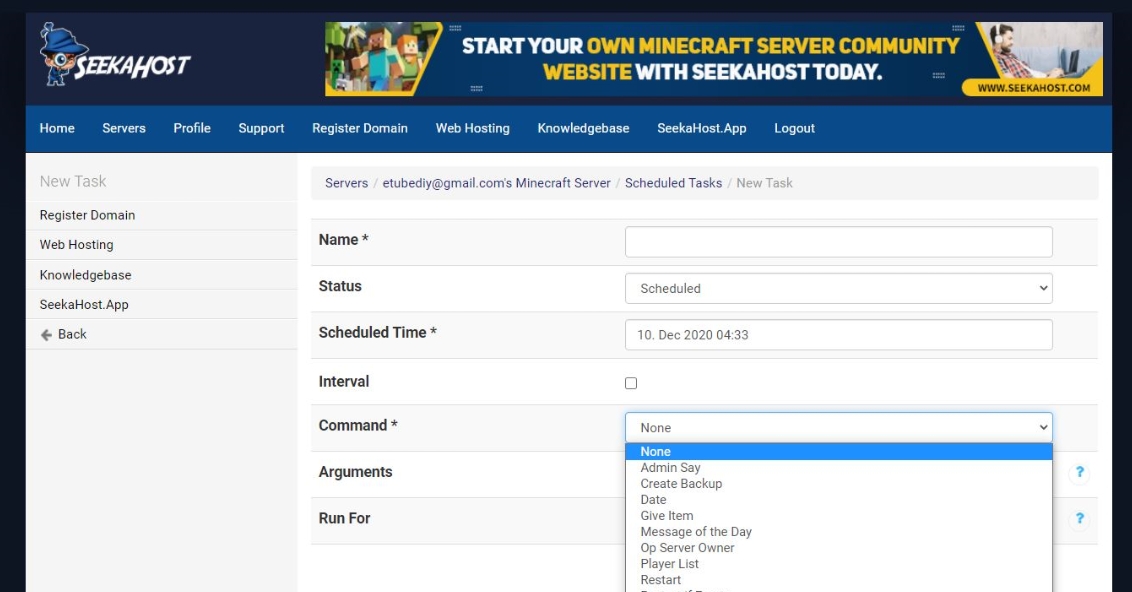1132x592 pixels.
Task: Click the New Task sidebar heading
Action: pyautogui.click(x=73, y=181)
